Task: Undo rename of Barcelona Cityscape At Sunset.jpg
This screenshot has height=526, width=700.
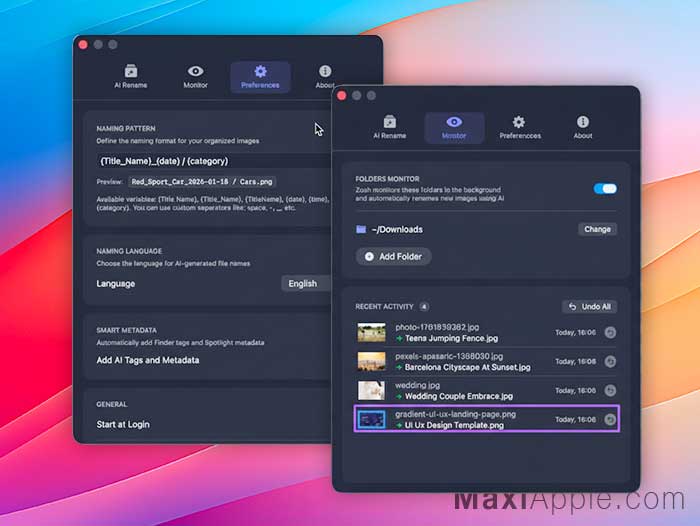Action: pos(610,361)
